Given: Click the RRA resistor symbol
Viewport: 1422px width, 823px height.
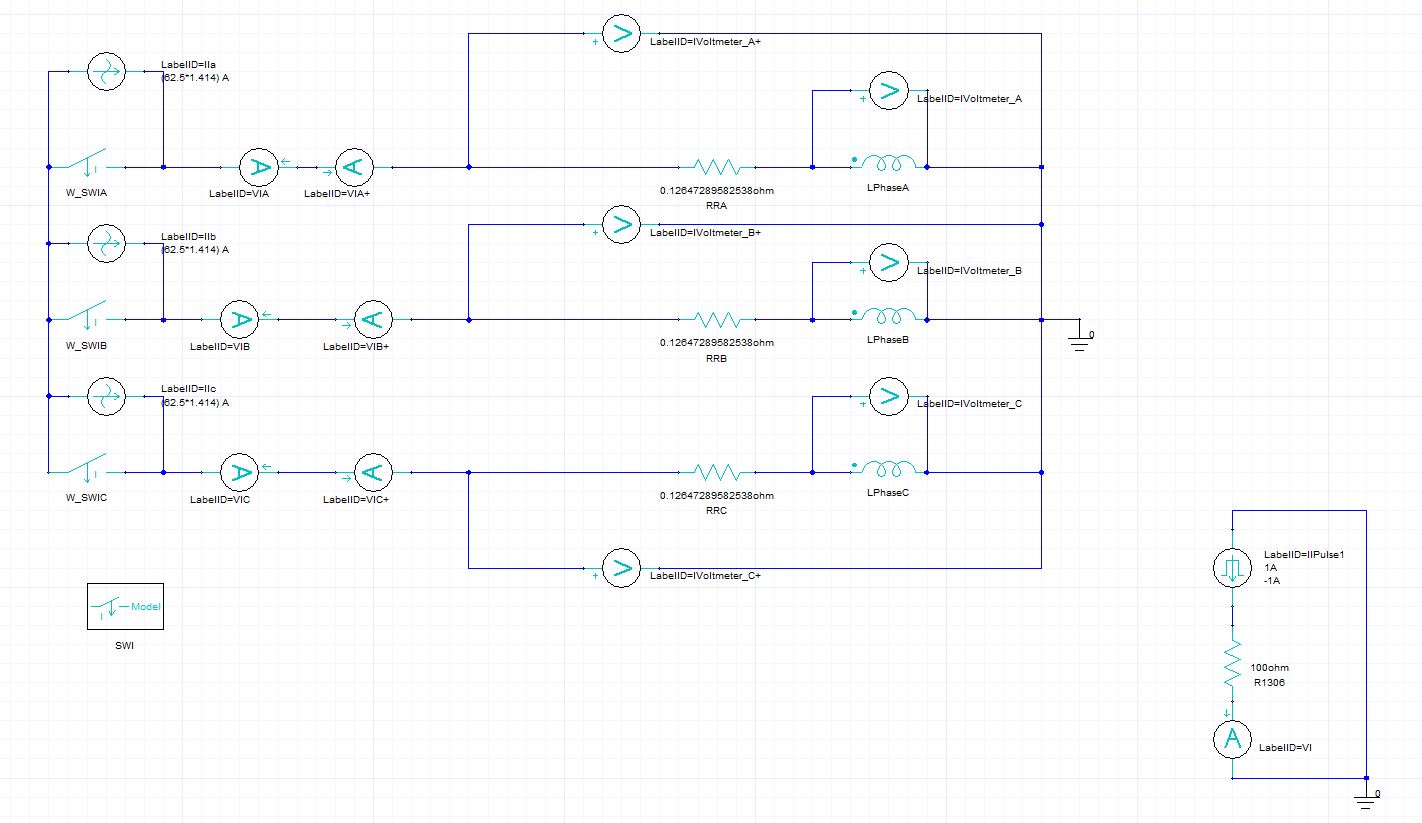Looking at the screenshot, I should point(716,166).
